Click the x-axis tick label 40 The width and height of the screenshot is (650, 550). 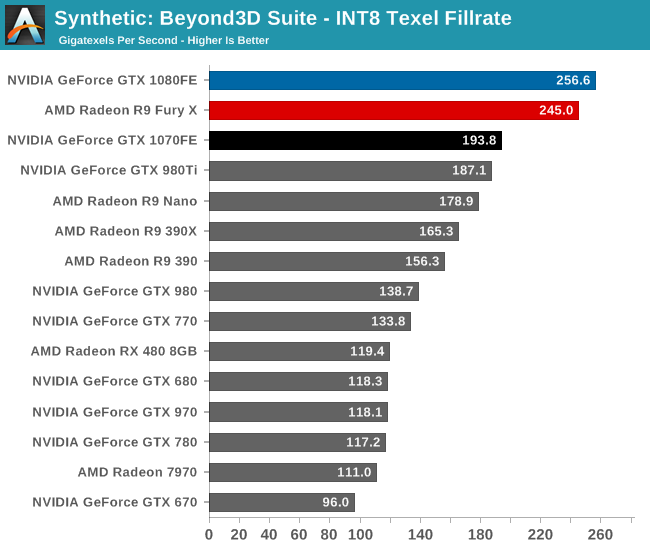pos(269,535)
